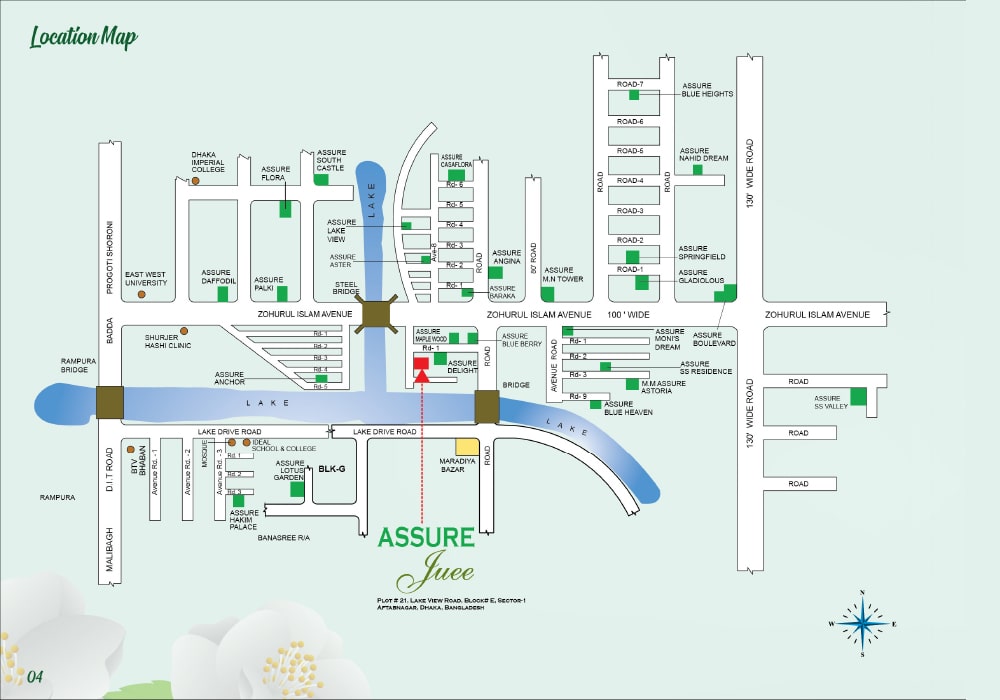Select the Assure M.N Tower green marker

(x=547, y=294)
